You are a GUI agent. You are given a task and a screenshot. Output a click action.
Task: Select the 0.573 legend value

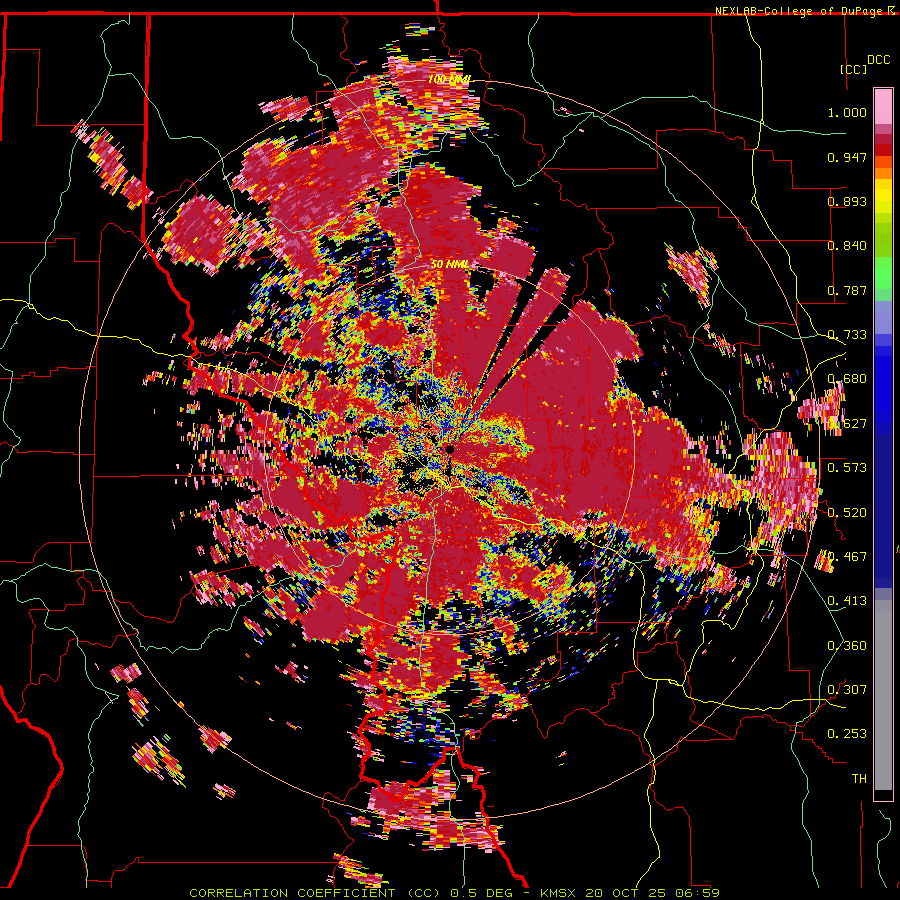[x=847, y=468]
